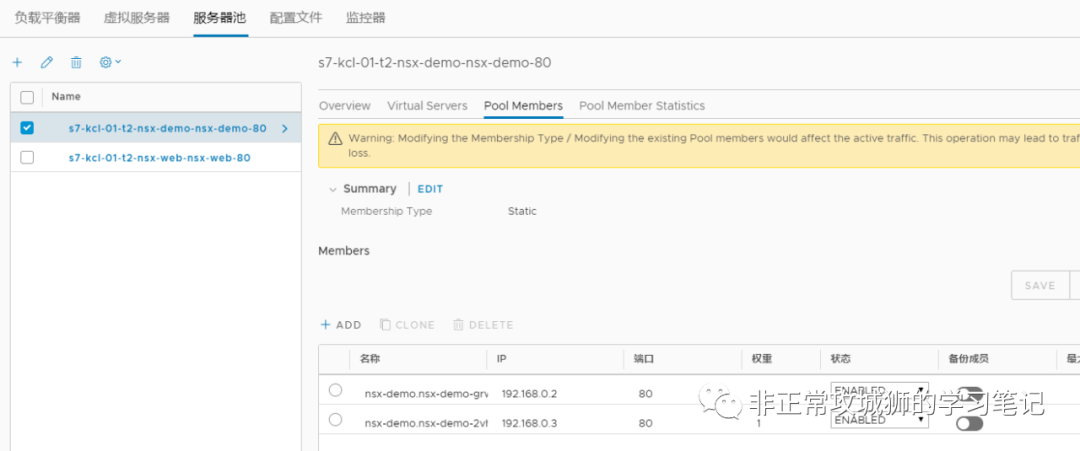The height and width of the screenshot is (451, 1080).
Task: Tick the select-all checkbox in Name header
Action: click(x=27, y=97)
